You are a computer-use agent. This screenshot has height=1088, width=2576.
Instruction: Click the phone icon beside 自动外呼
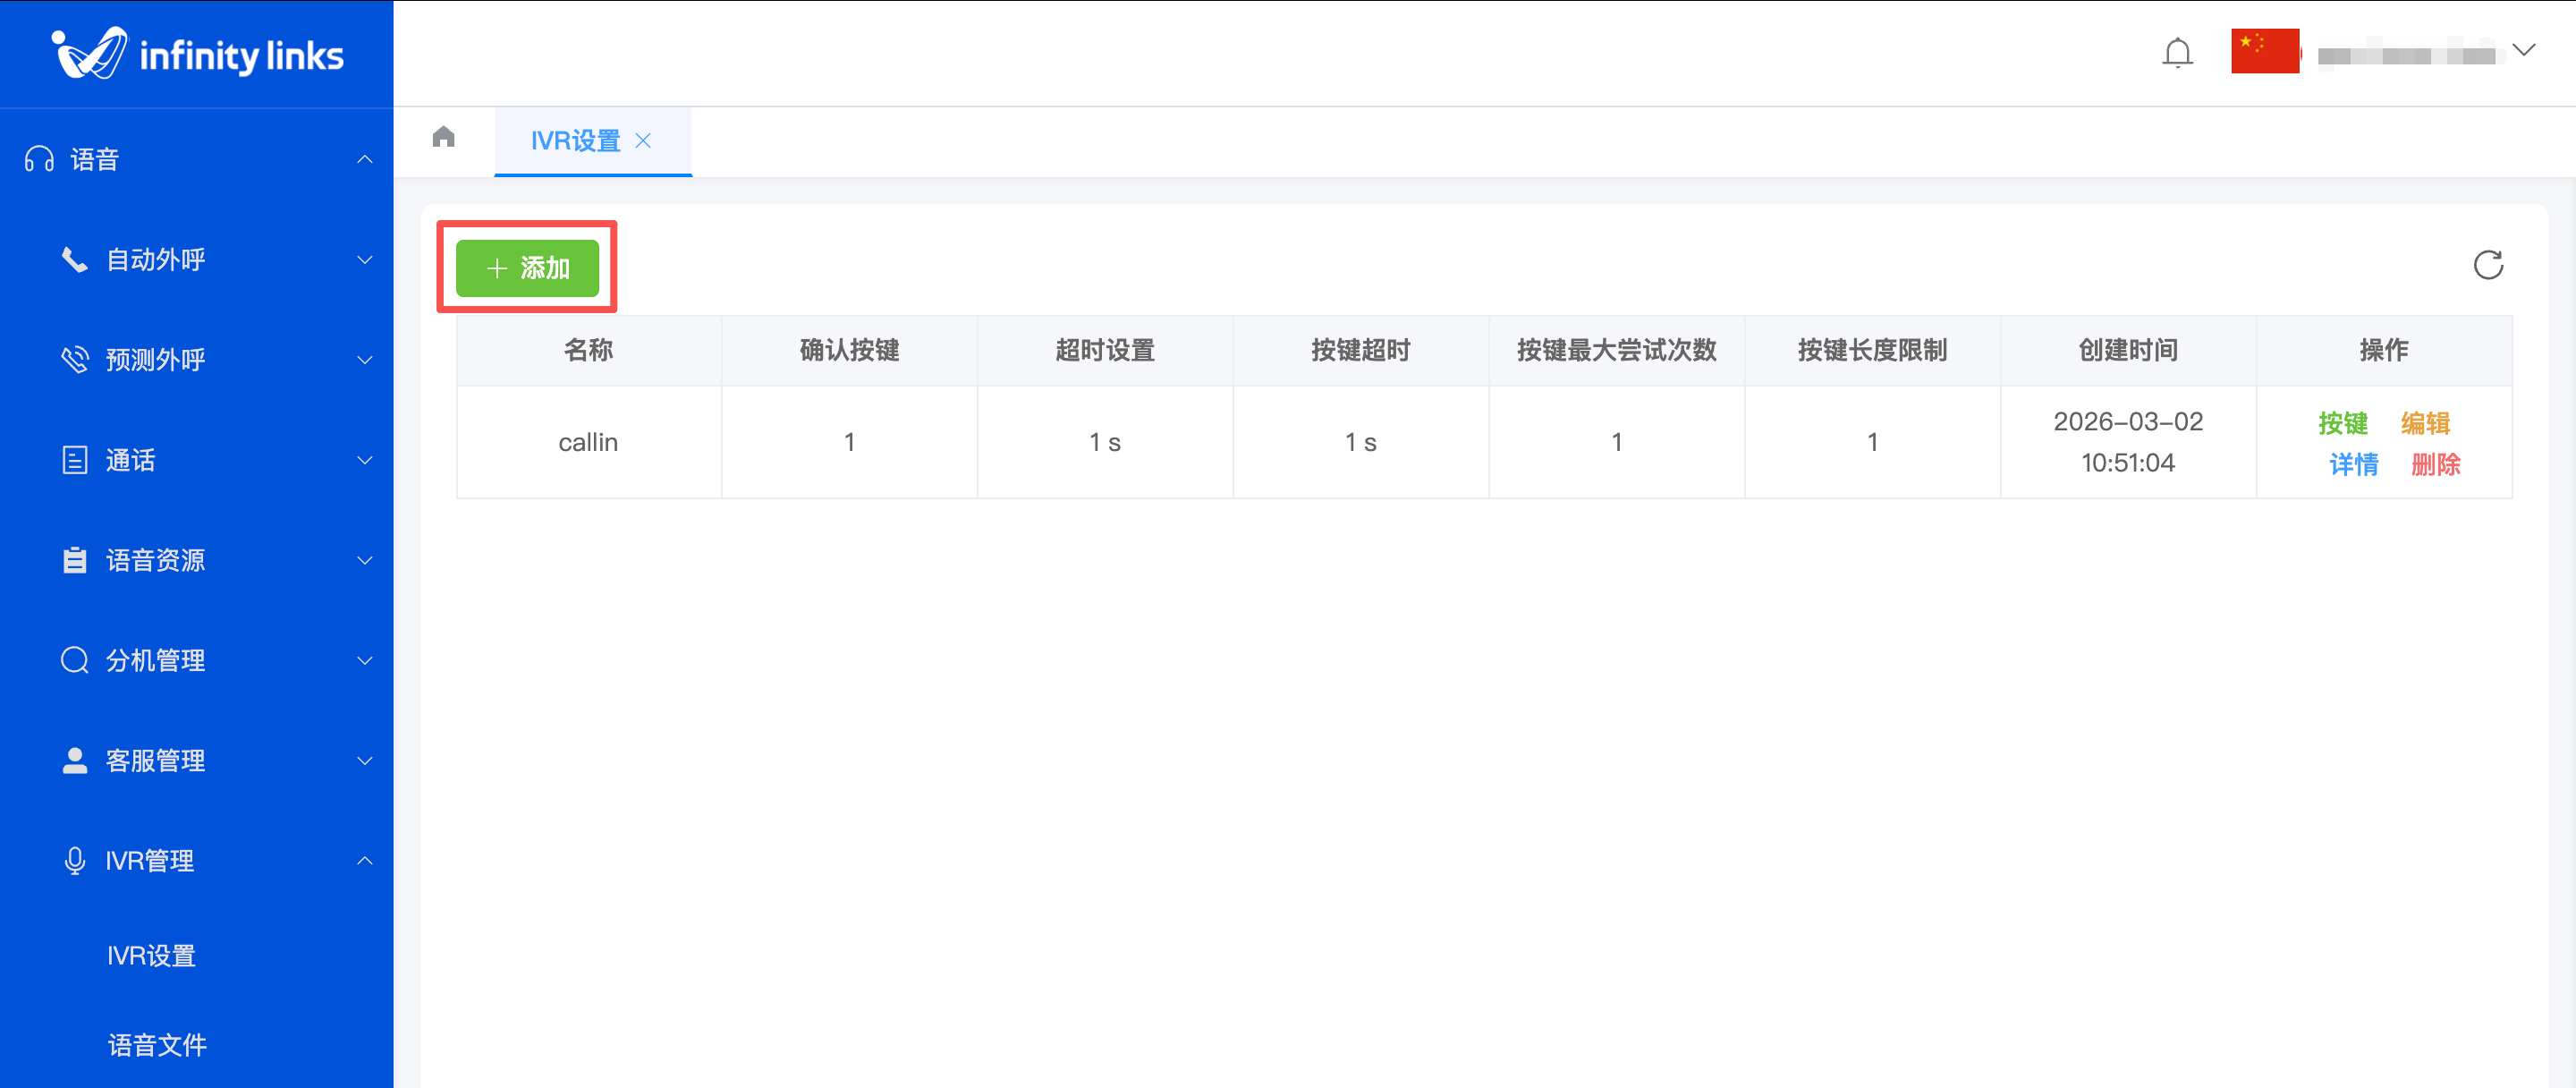tap(75, 260)
